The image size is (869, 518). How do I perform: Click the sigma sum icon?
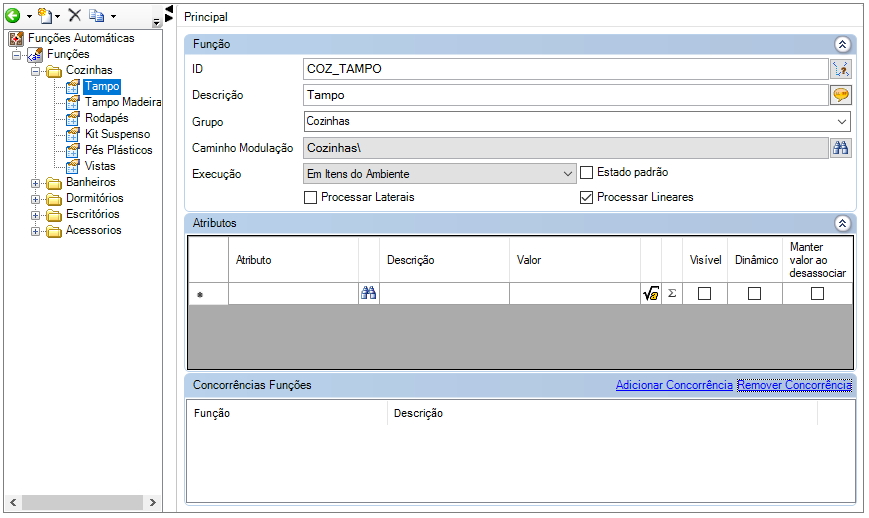(672, 294)
